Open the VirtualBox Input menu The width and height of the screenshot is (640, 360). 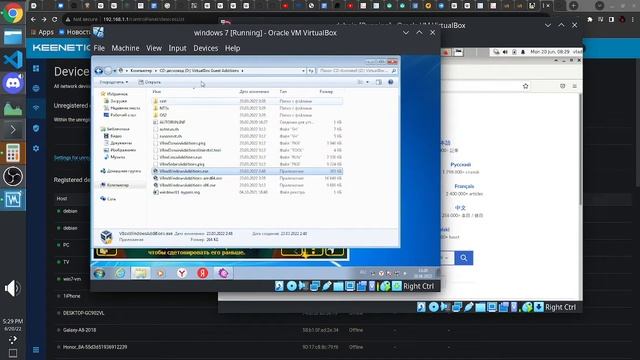tap(178, 48)
